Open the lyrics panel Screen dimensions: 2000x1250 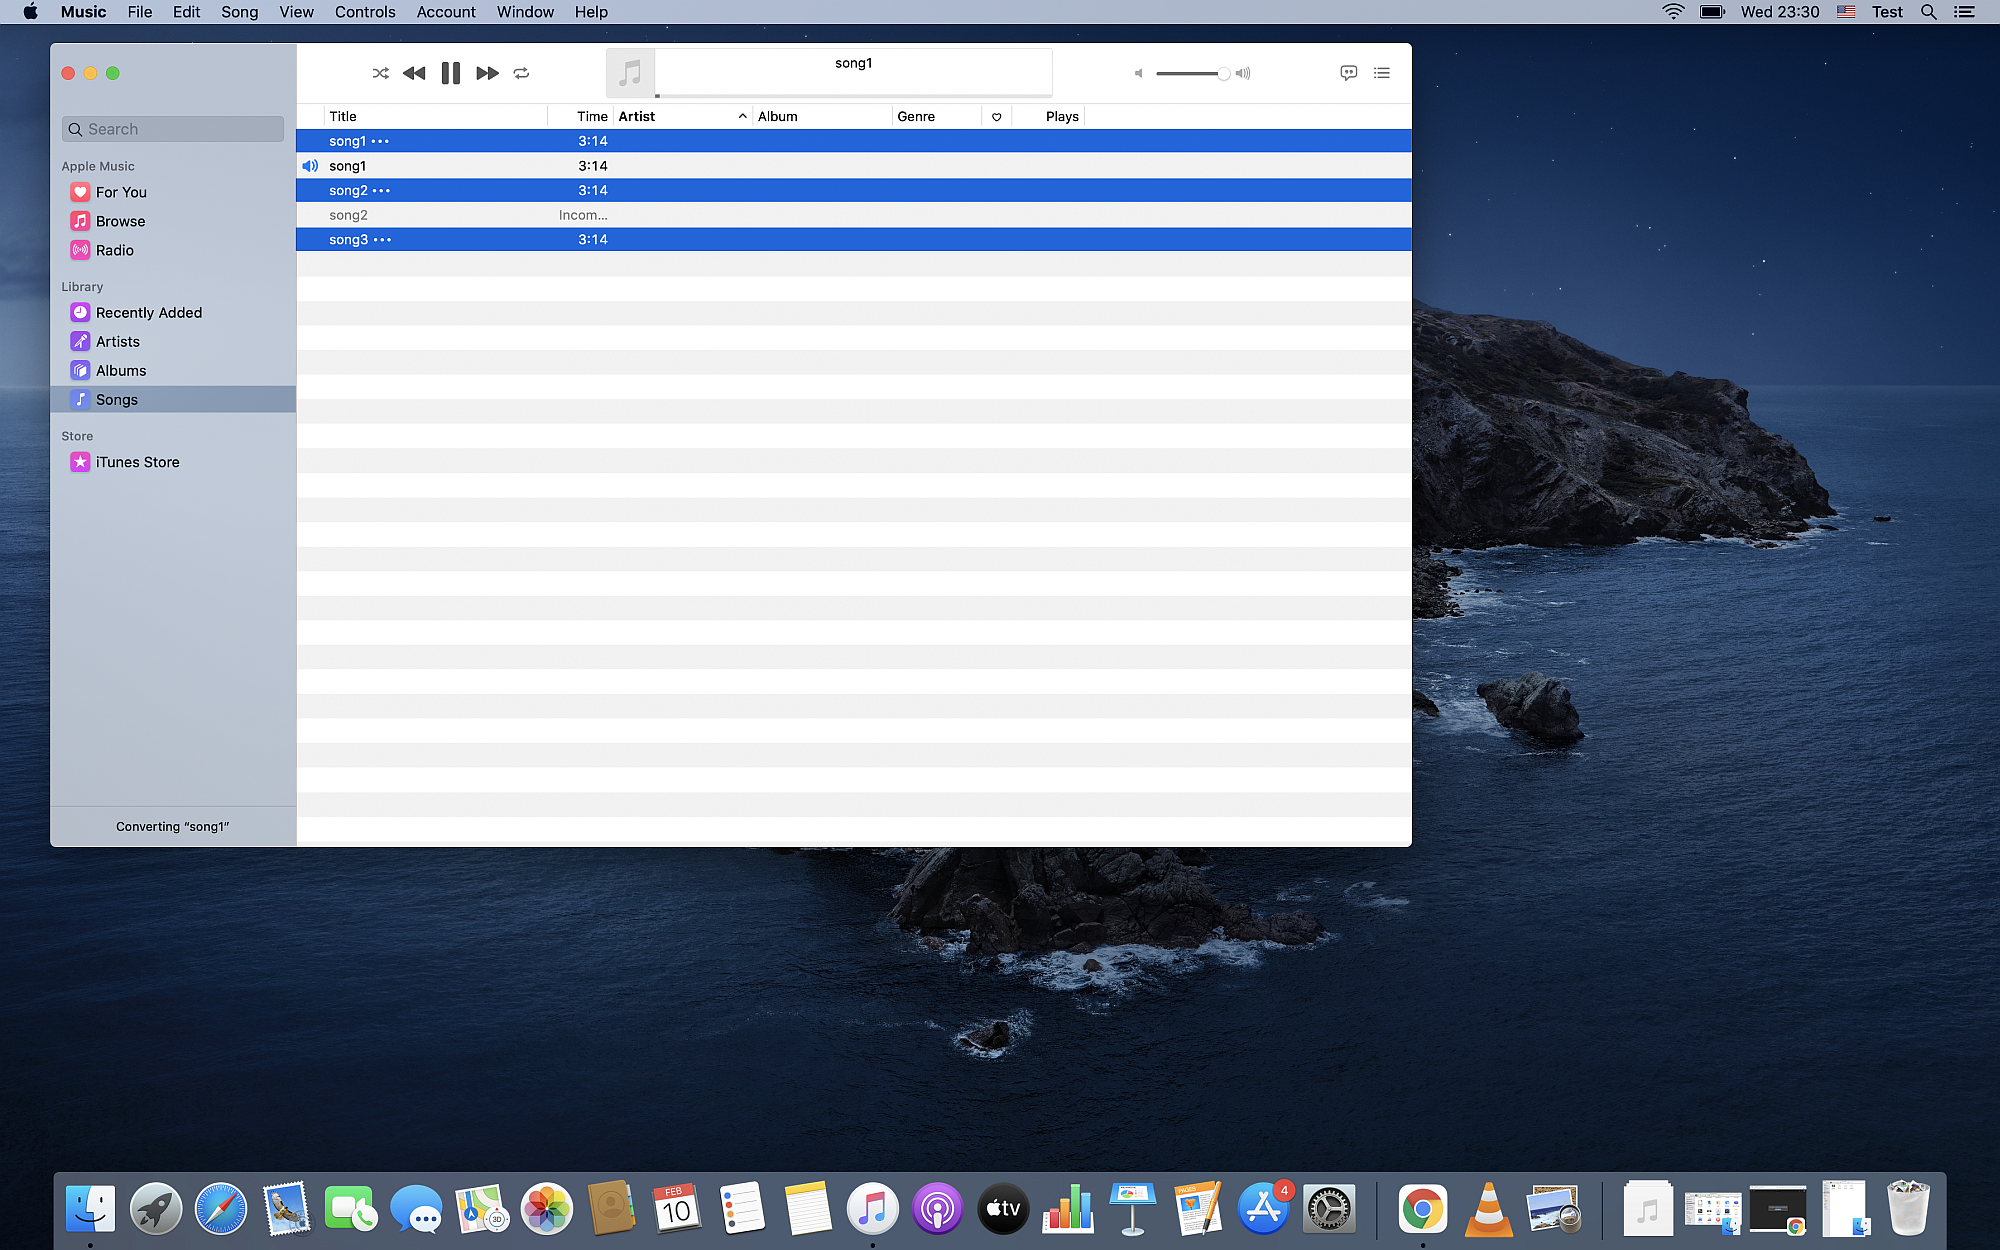point(1348,73)
